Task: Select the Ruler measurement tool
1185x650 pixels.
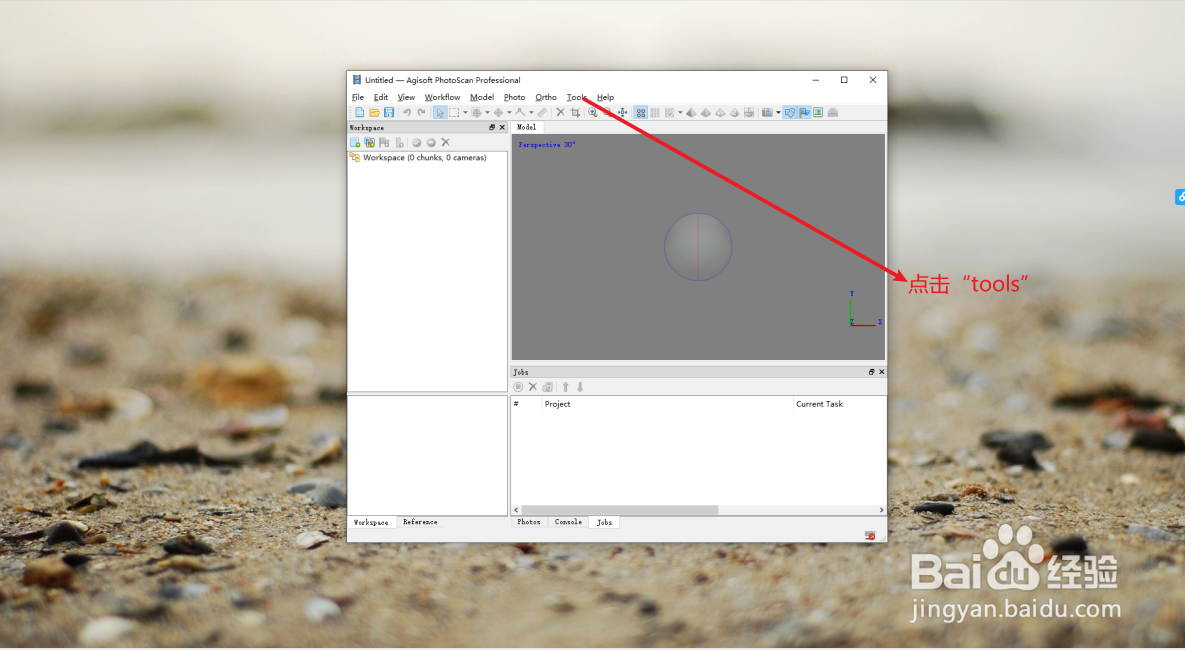Action: pyautogui.click(x=542, y=112)
